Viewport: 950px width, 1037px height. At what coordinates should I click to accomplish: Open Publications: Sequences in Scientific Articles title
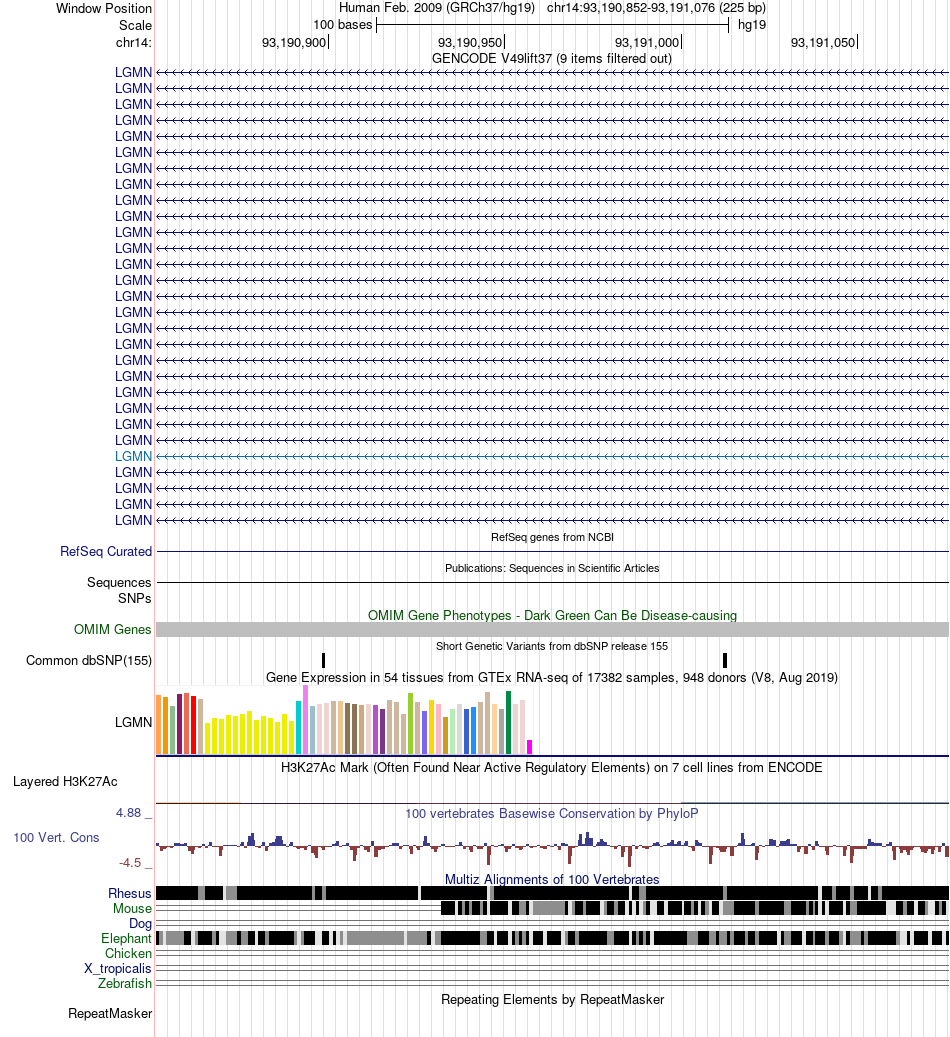(552, 568)
